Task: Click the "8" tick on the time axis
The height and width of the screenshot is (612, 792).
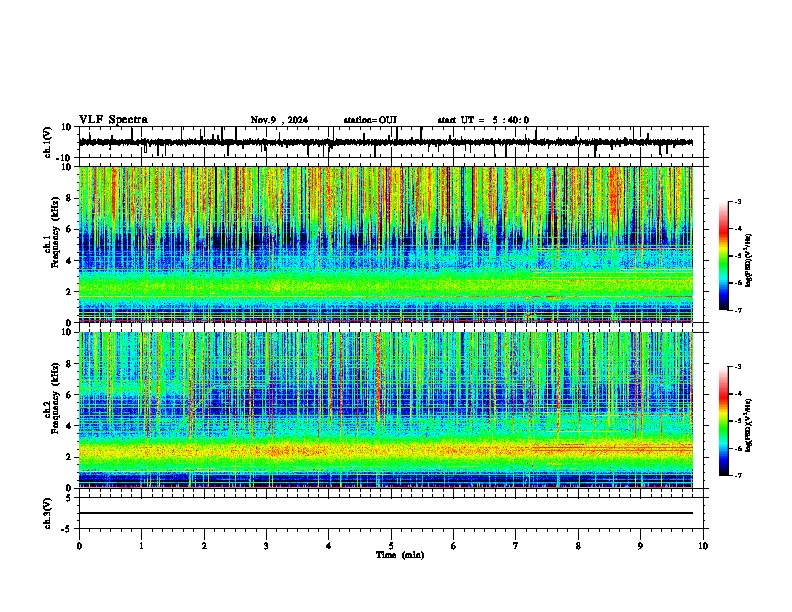Action: coord(578,546)
